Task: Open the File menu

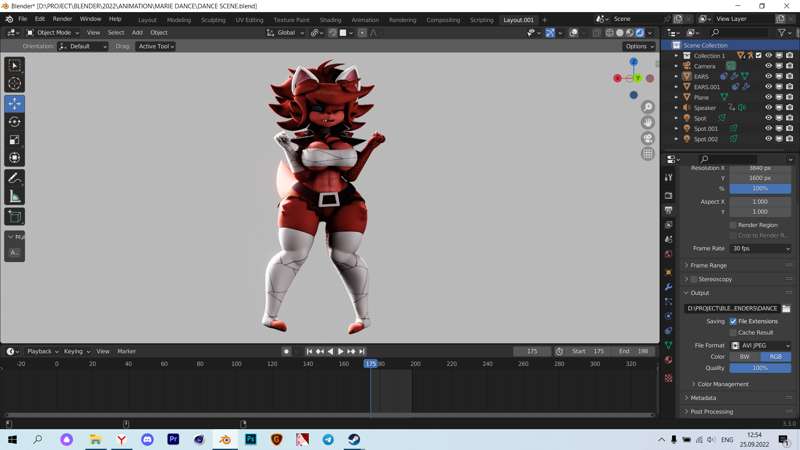Action: coord(23,19)
